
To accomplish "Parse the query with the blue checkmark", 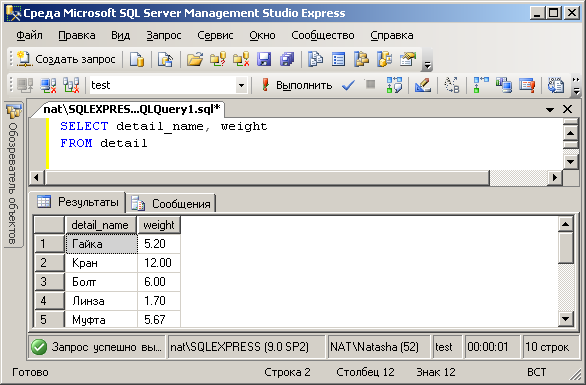I will point(348,86).
